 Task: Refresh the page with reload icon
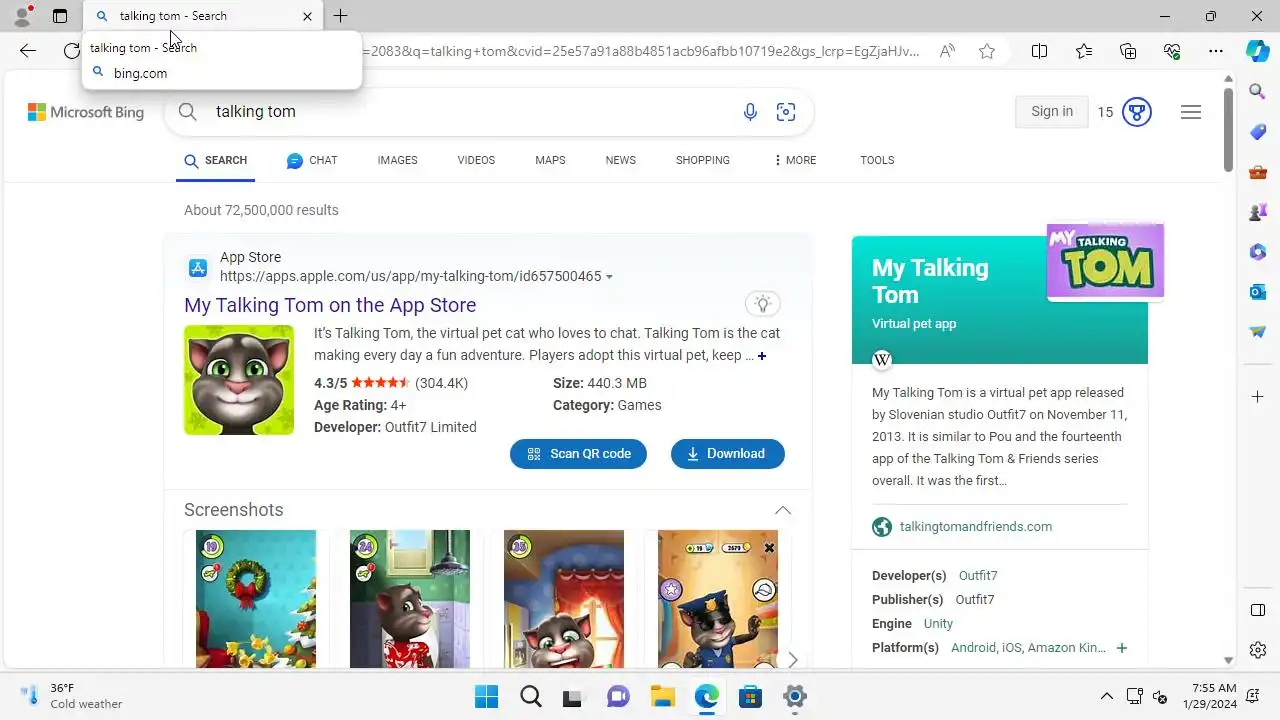71,51
